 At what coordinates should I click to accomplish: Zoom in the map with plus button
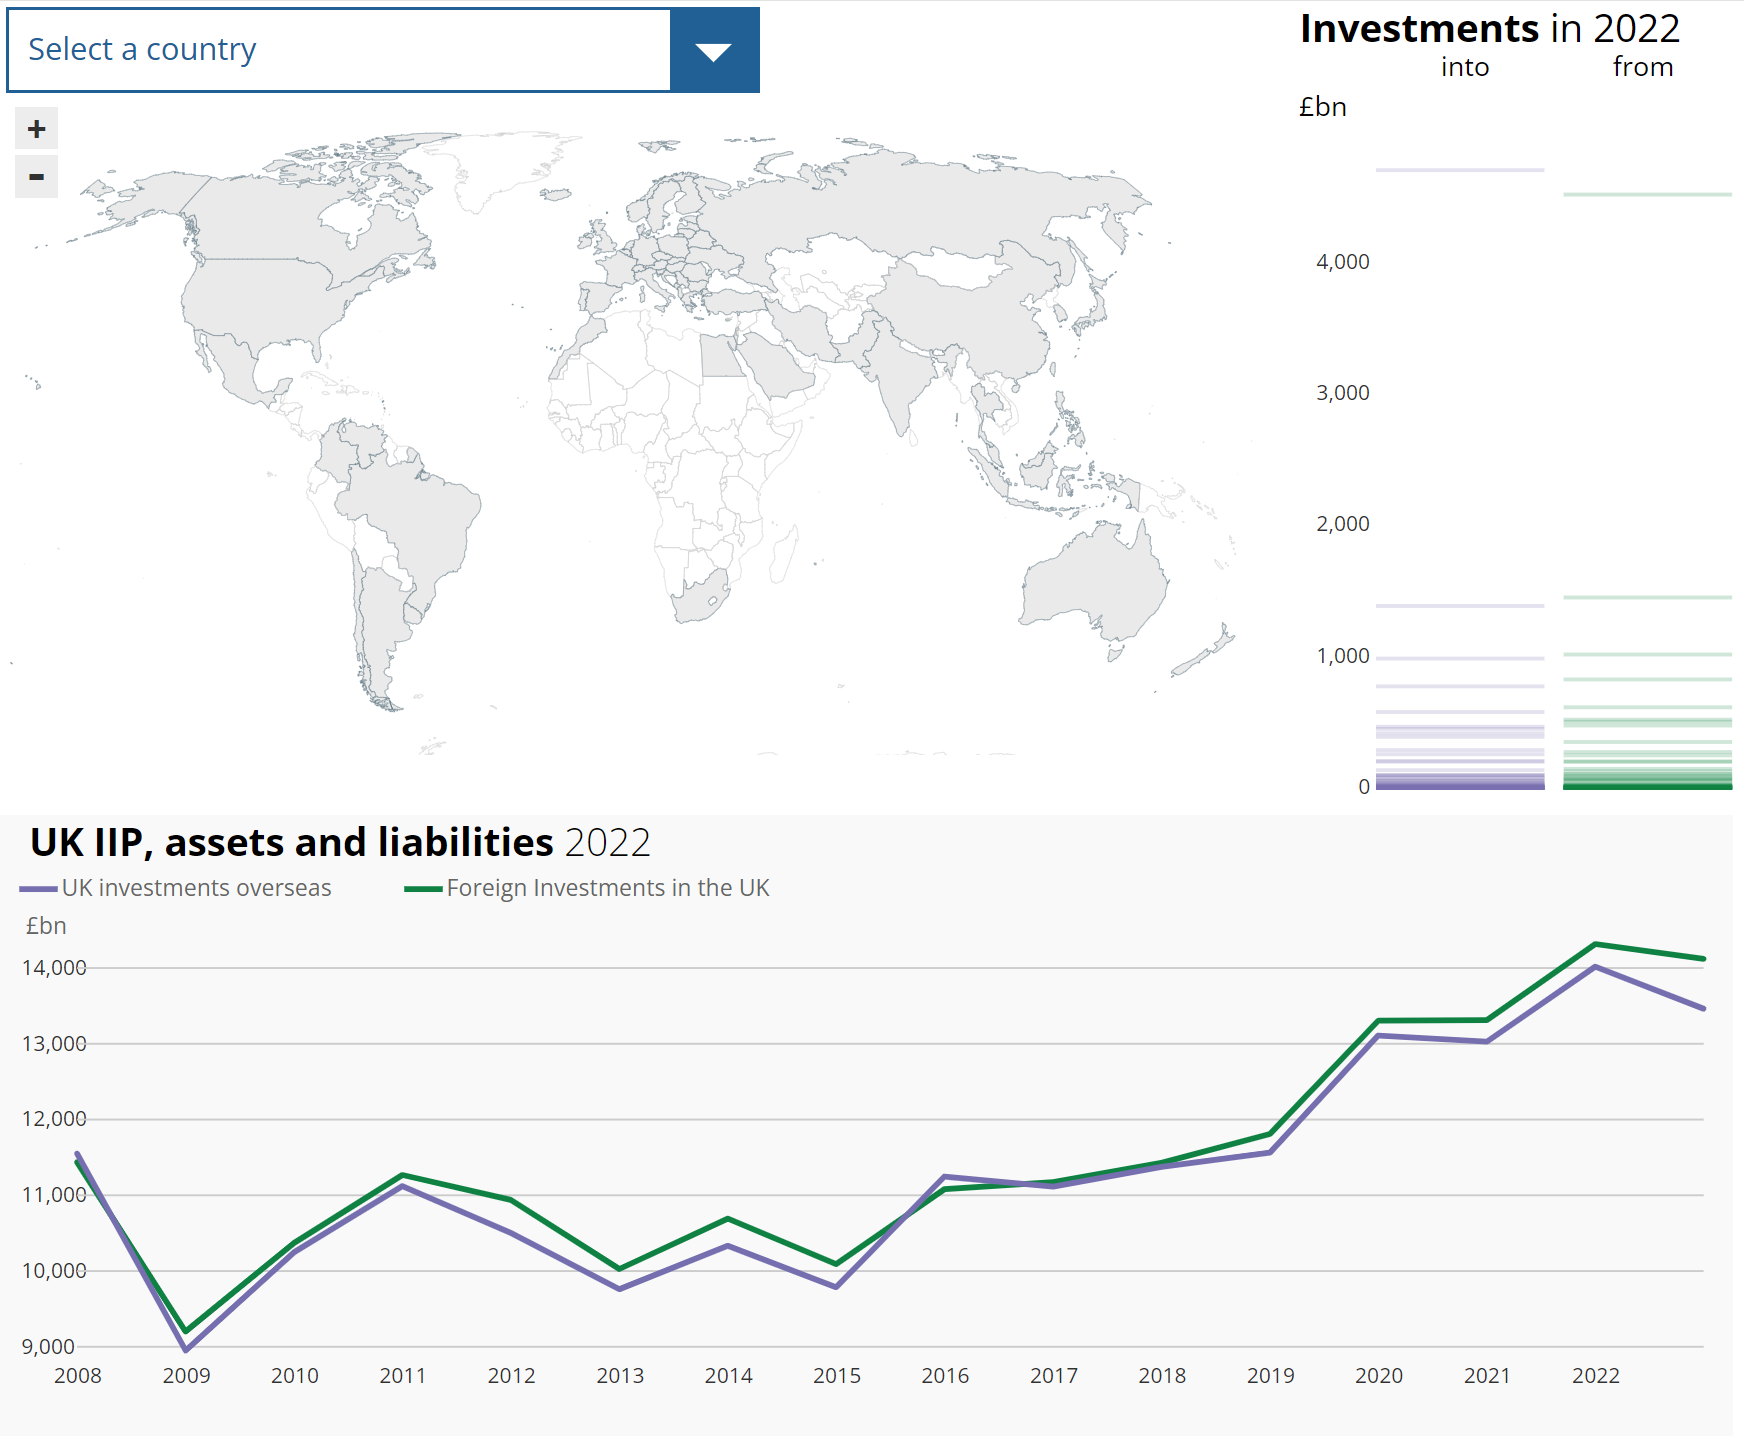pyautogui.click(x=37, y=129)
